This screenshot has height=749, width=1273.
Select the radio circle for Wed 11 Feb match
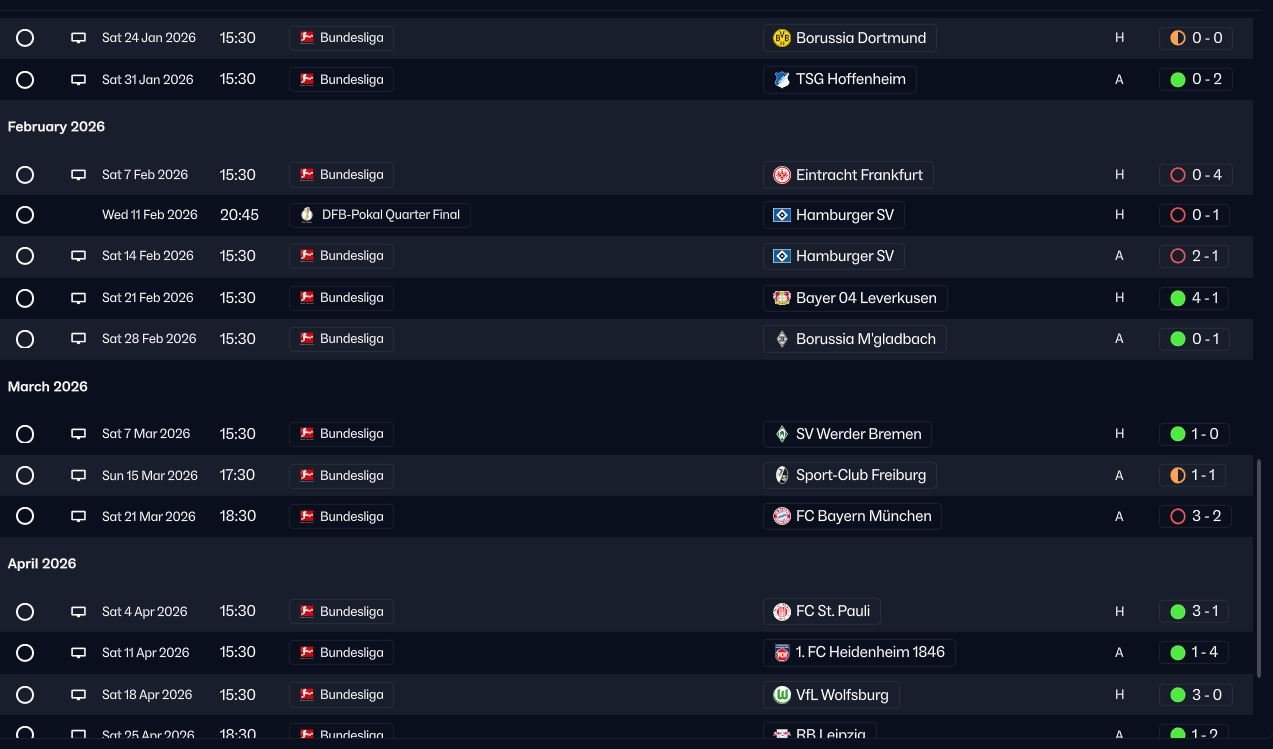coord(25,215)
